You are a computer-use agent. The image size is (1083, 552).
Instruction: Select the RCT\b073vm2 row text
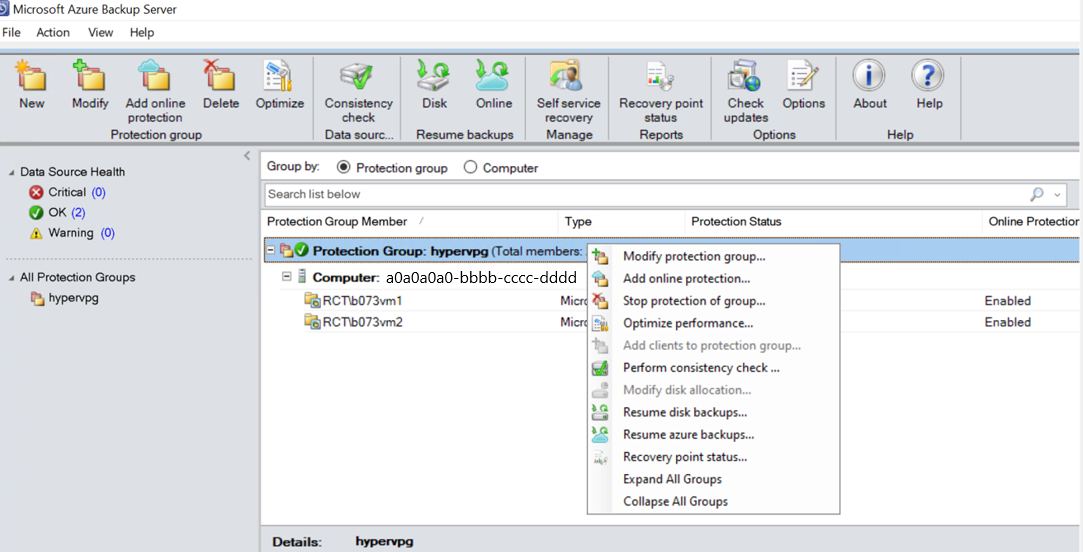click(363, 322)
